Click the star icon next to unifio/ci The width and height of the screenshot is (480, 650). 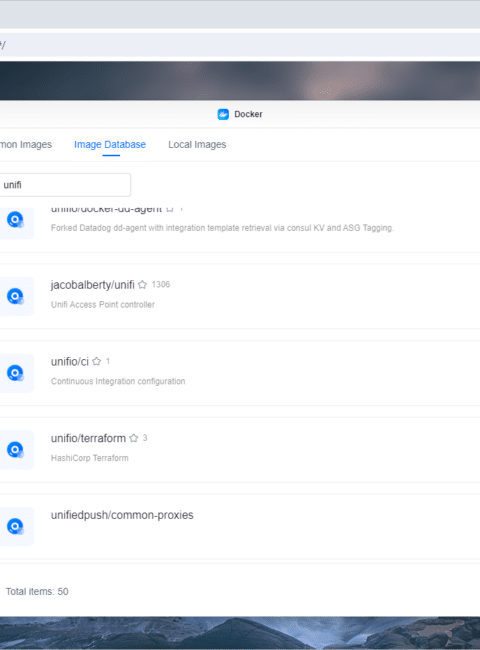[x=97, y=361]
